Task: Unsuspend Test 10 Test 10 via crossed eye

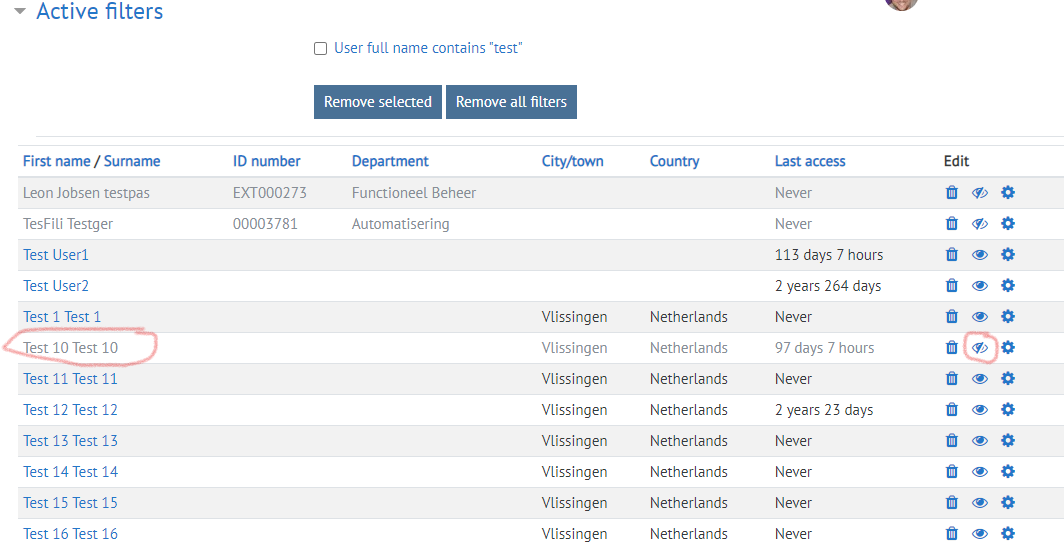Action: tap(979, 347)
